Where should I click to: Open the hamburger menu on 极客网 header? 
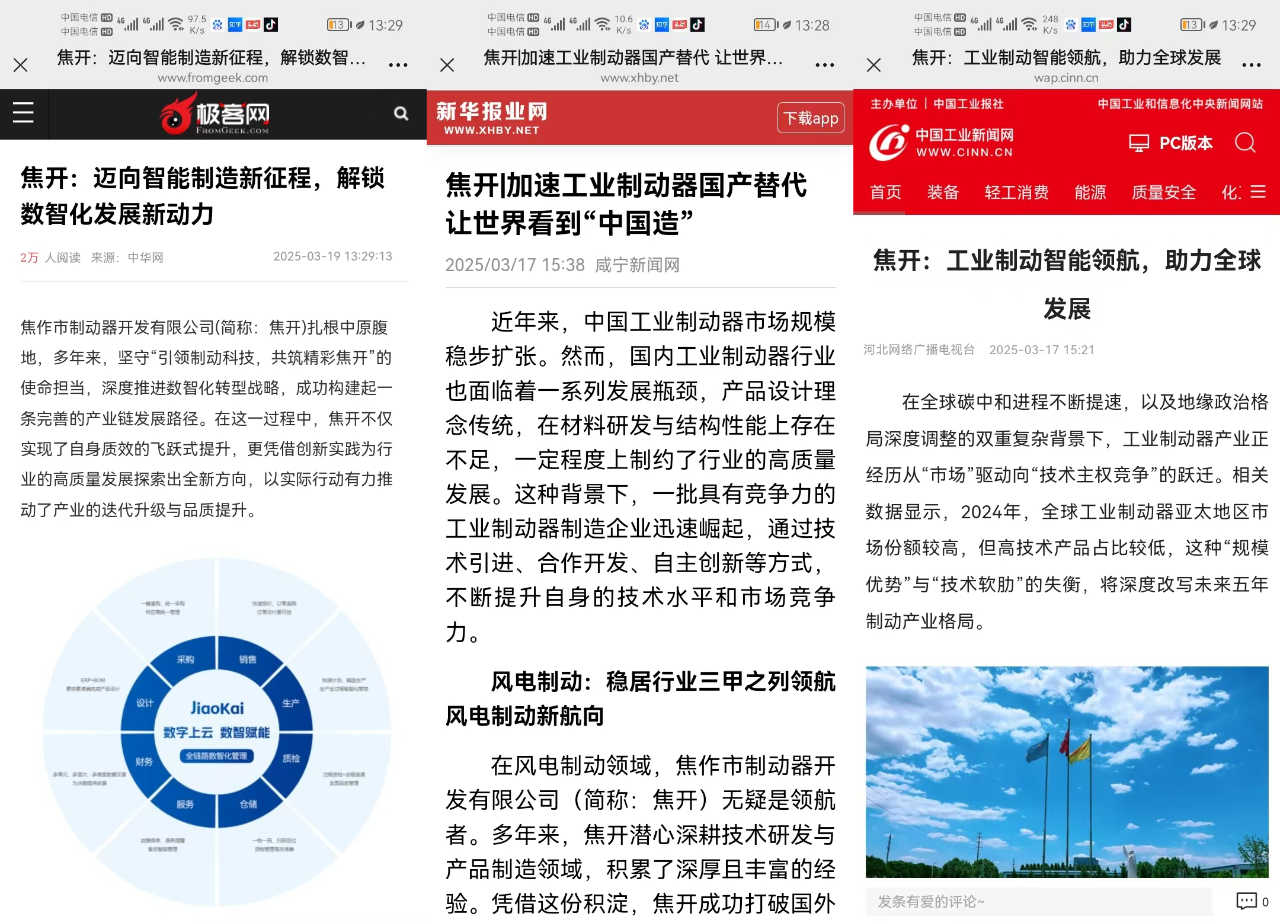[x=23, y=113]
